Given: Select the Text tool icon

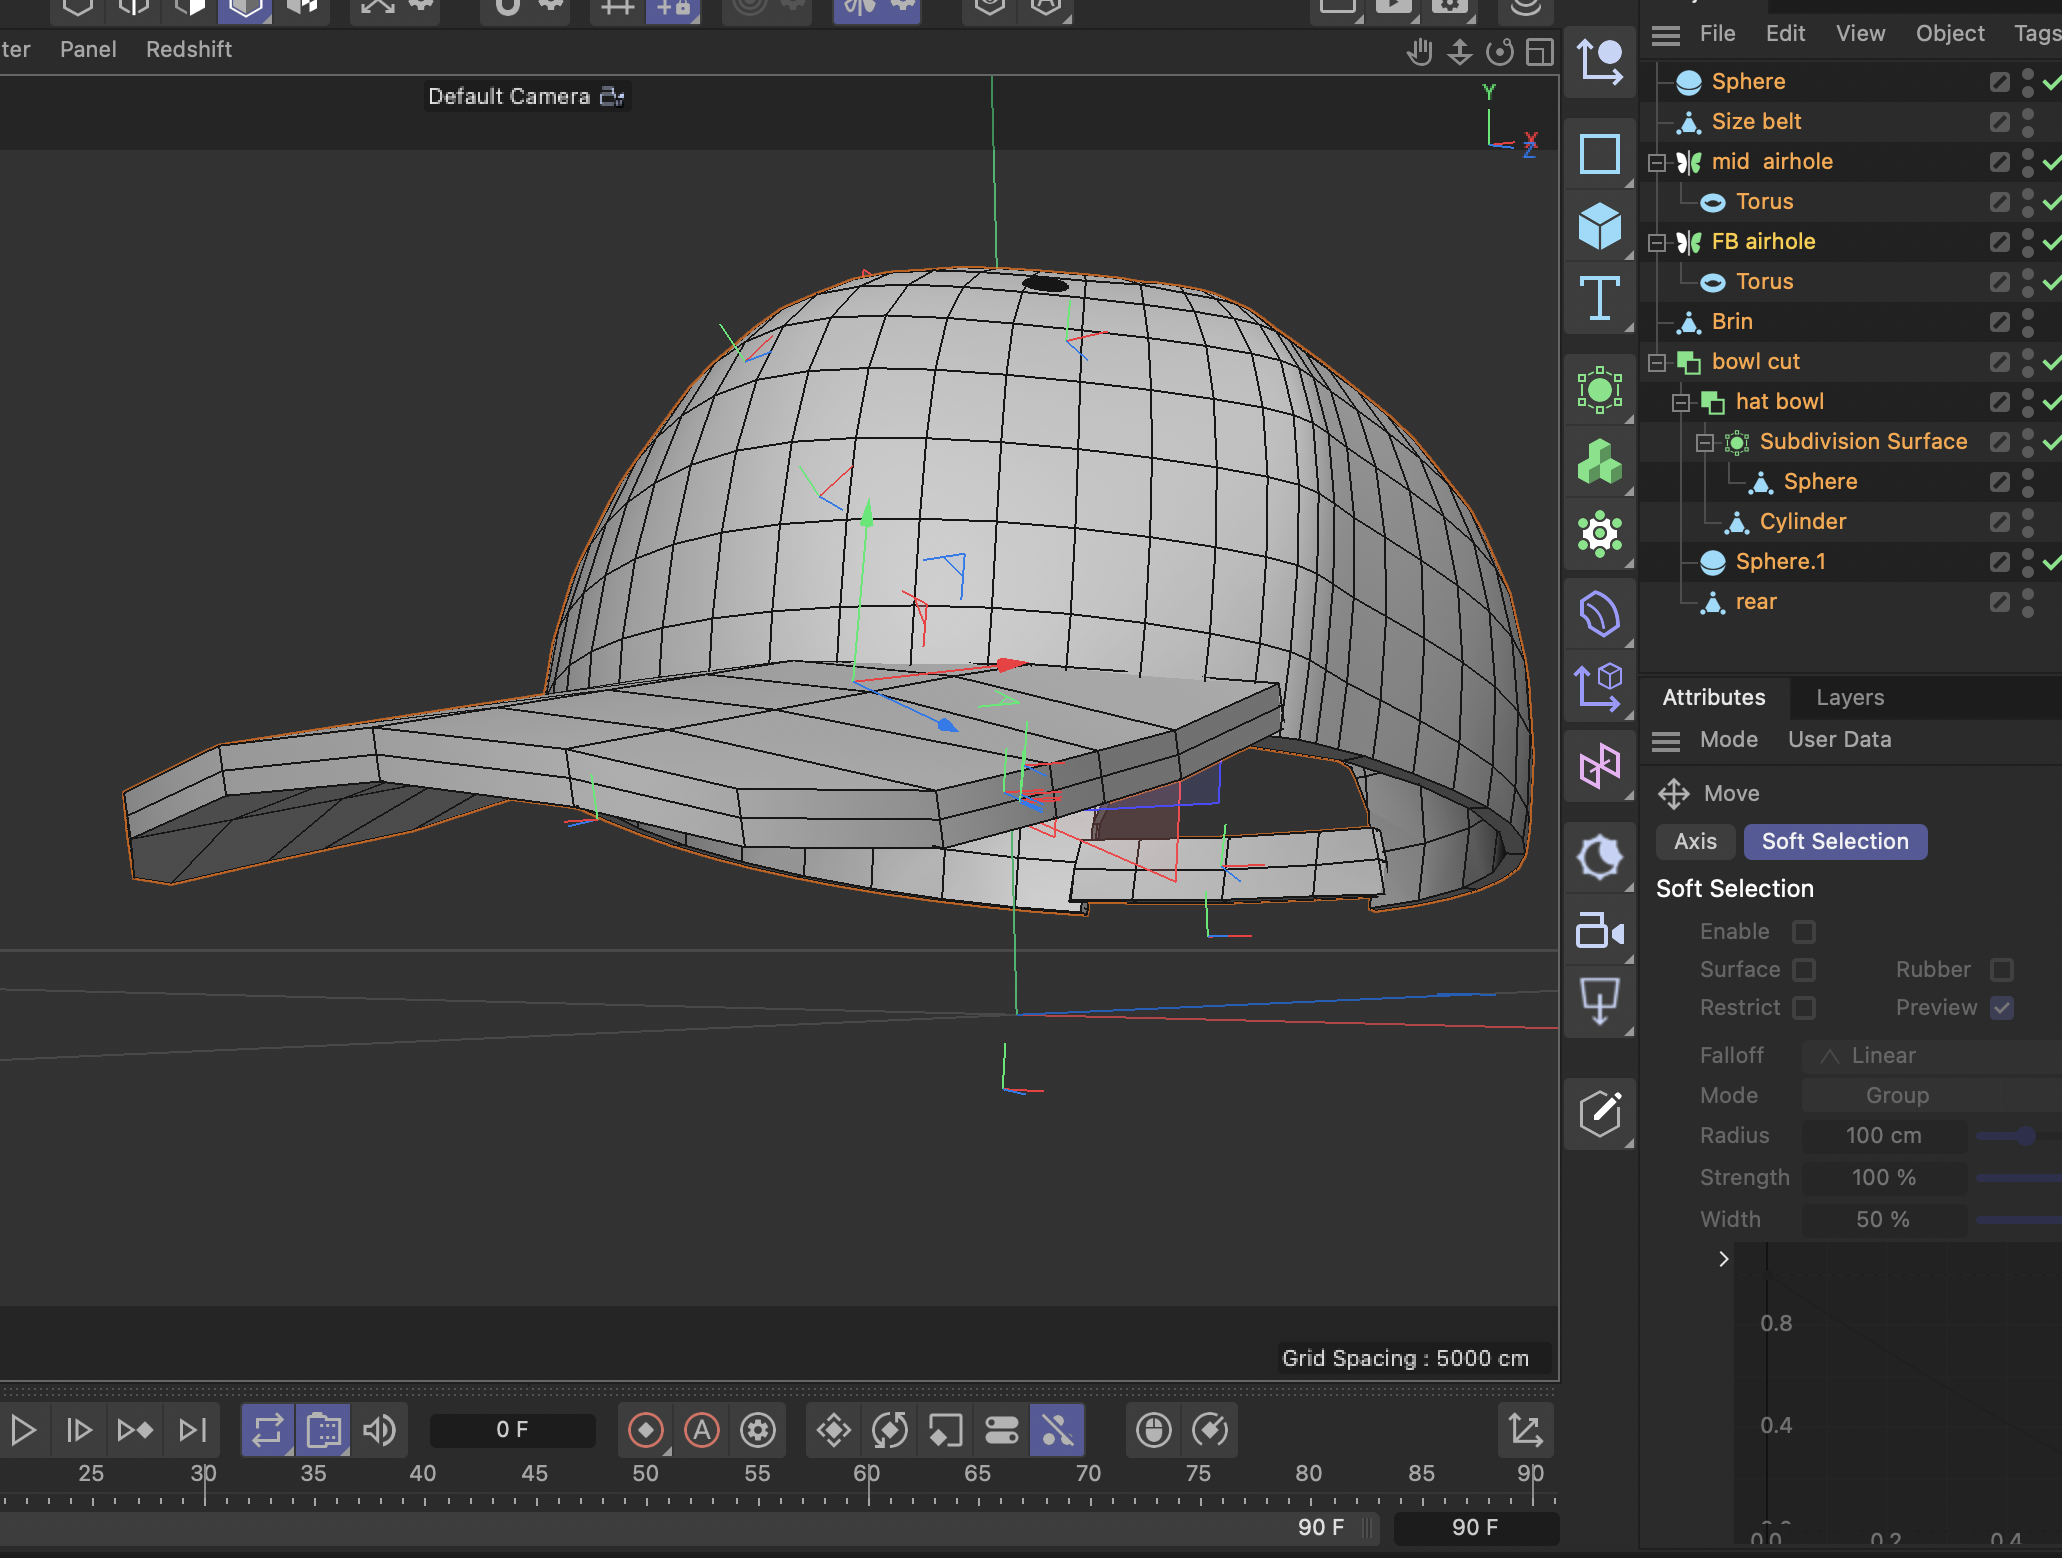Looking at the screenshot, I should pyautogui.click(x=1598, y=297).
